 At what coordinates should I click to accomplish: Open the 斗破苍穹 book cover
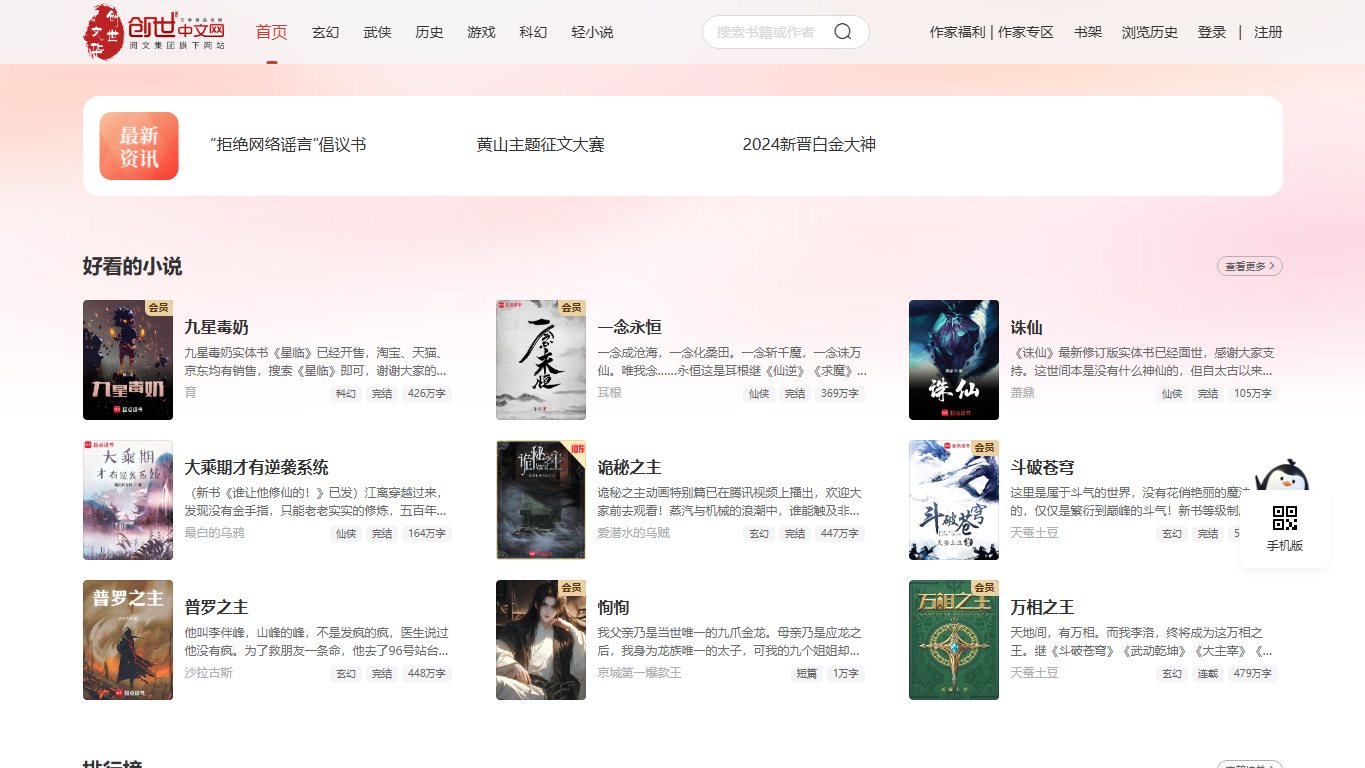tap(954, 500)
